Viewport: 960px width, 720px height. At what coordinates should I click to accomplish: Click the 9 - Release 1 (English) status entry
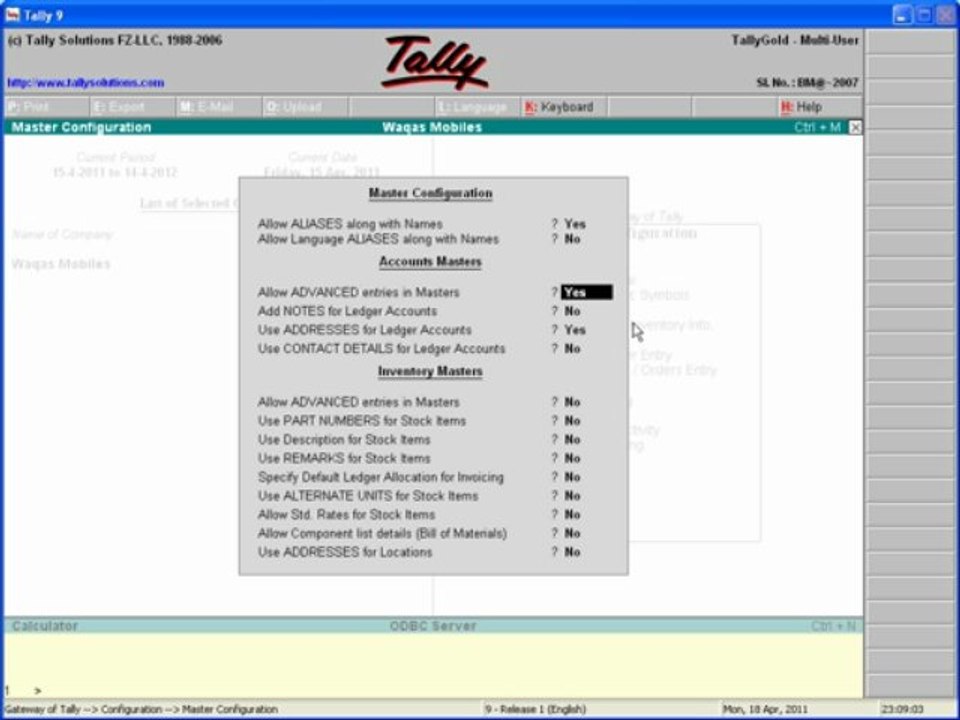[x=535, y=710]
